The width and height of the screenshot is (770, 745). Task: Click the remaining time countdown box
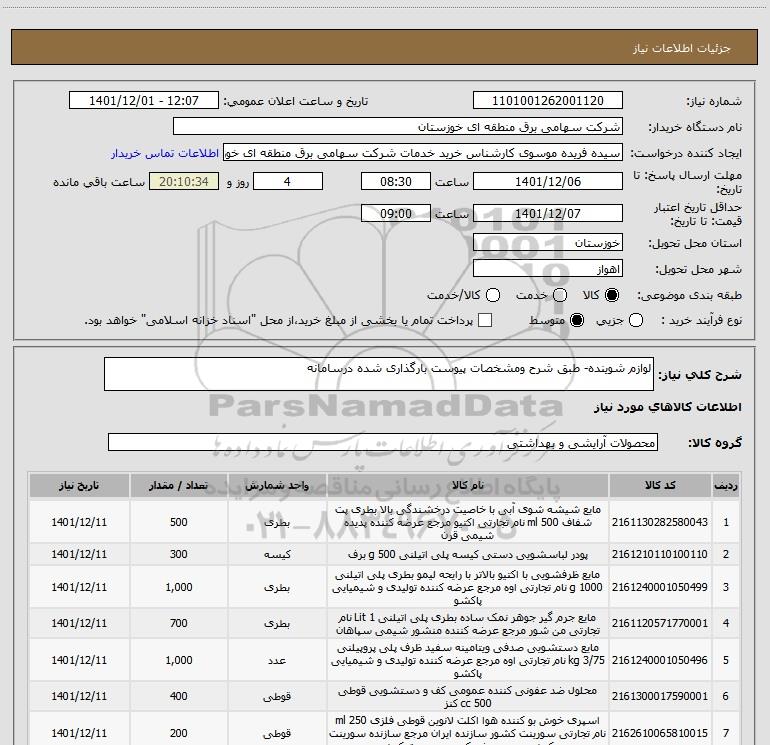click(183, 182)
